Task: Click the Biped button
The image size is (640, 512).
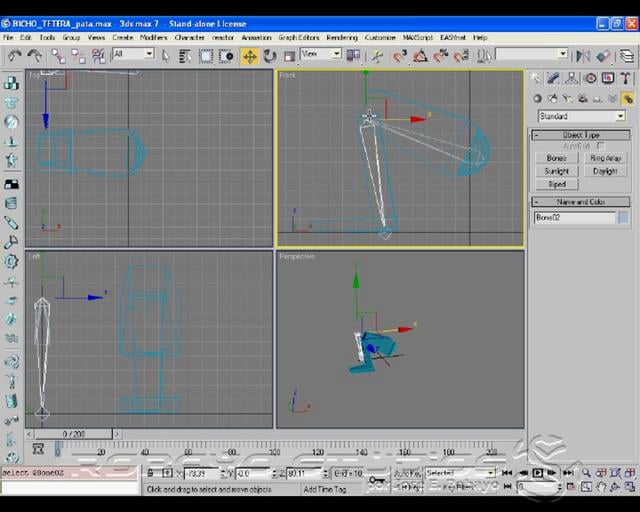Action: pos(557,184)
